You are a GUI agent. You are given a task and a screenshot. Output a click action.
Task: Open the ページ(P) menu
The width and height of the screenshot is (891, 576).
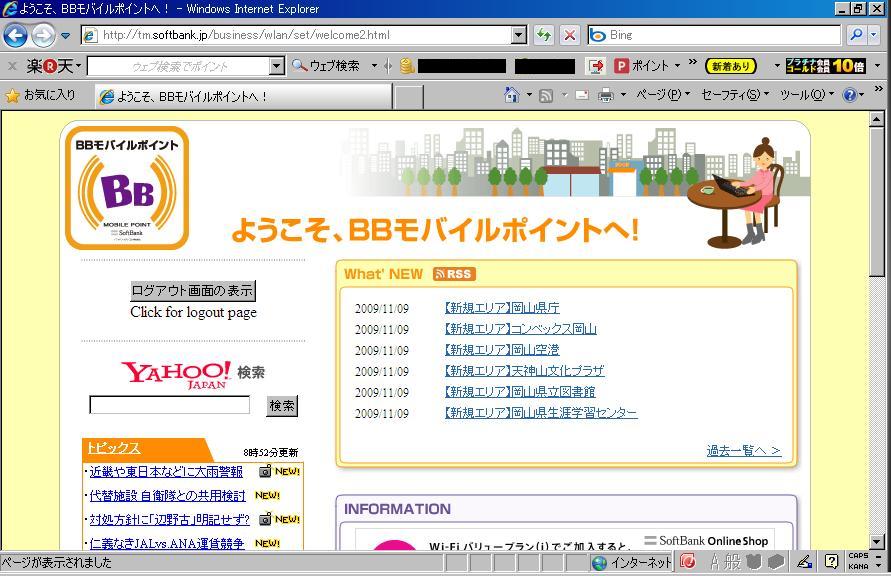click(x=663, y=95)
